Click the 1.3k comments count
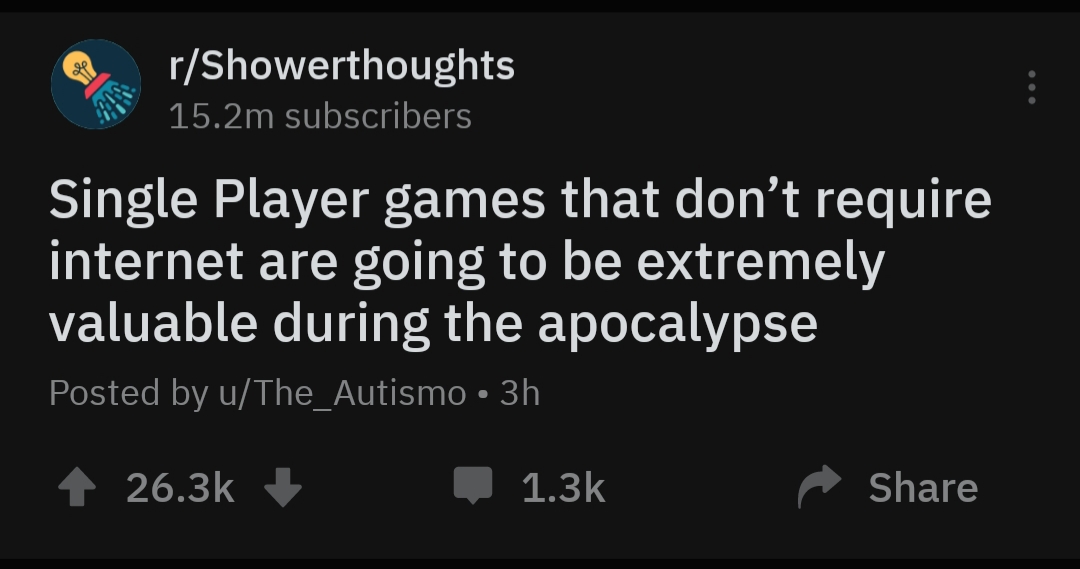This screenshot has width=1080, height=569. 563,488
